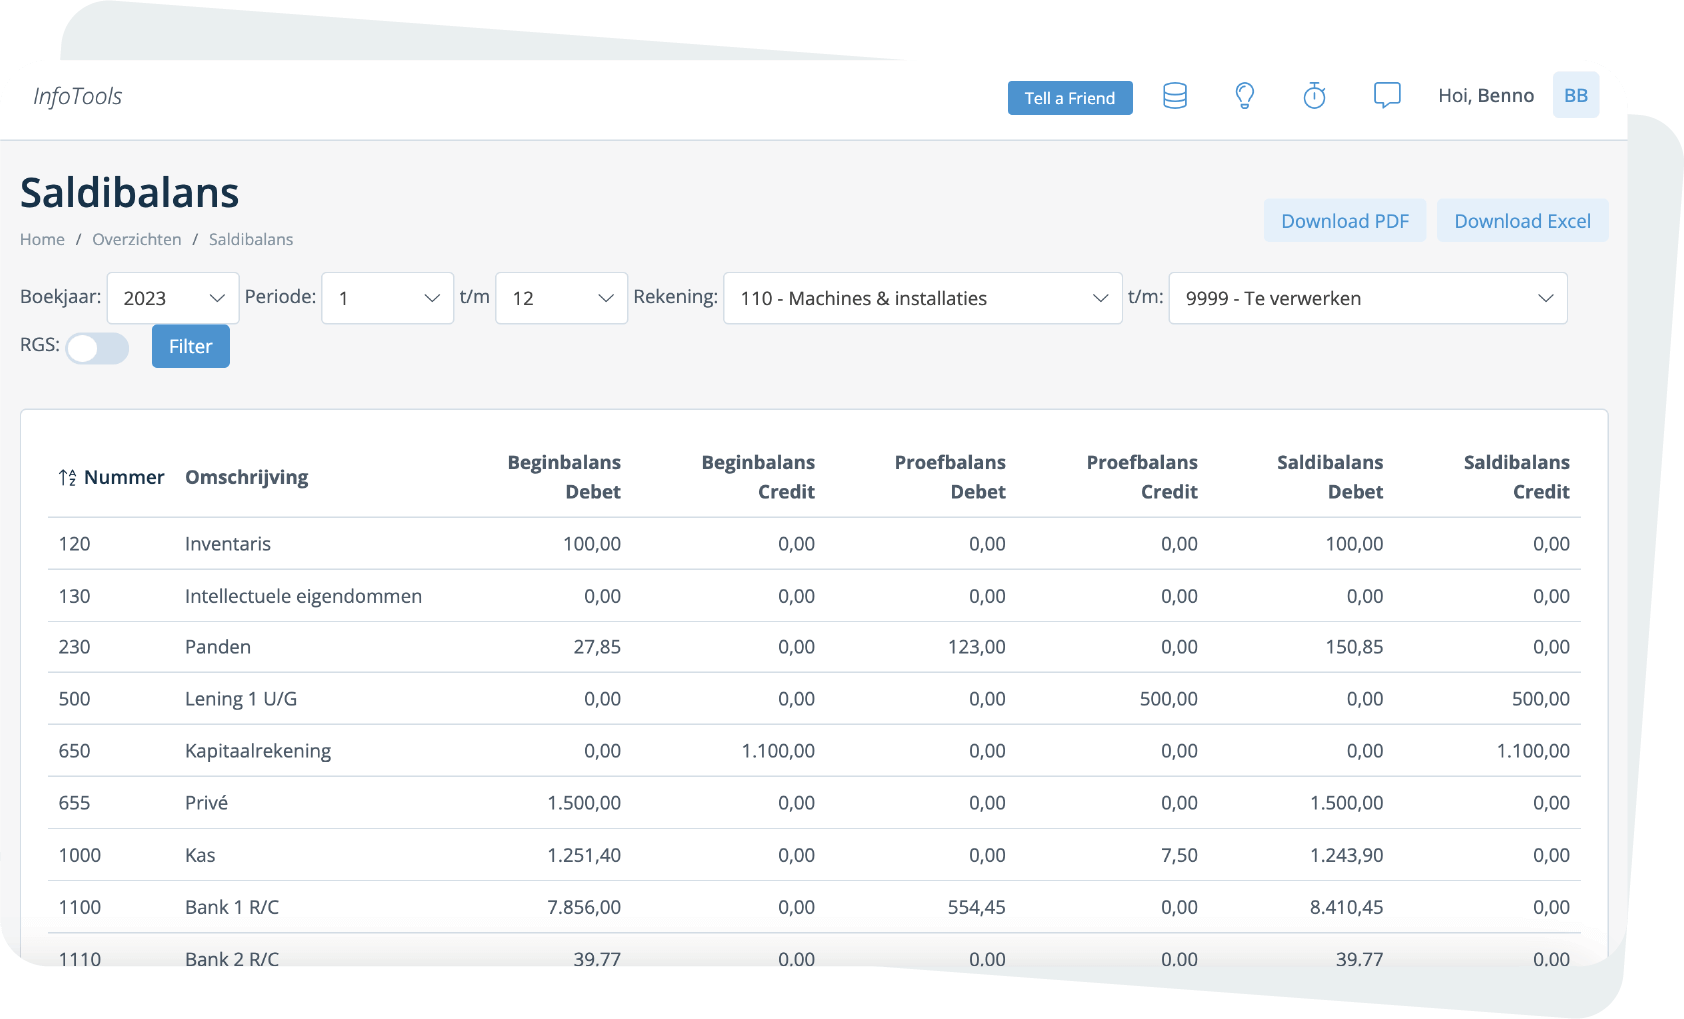
Task: Click the Bank 1 R/C description
Action: [x=232, y=907]
